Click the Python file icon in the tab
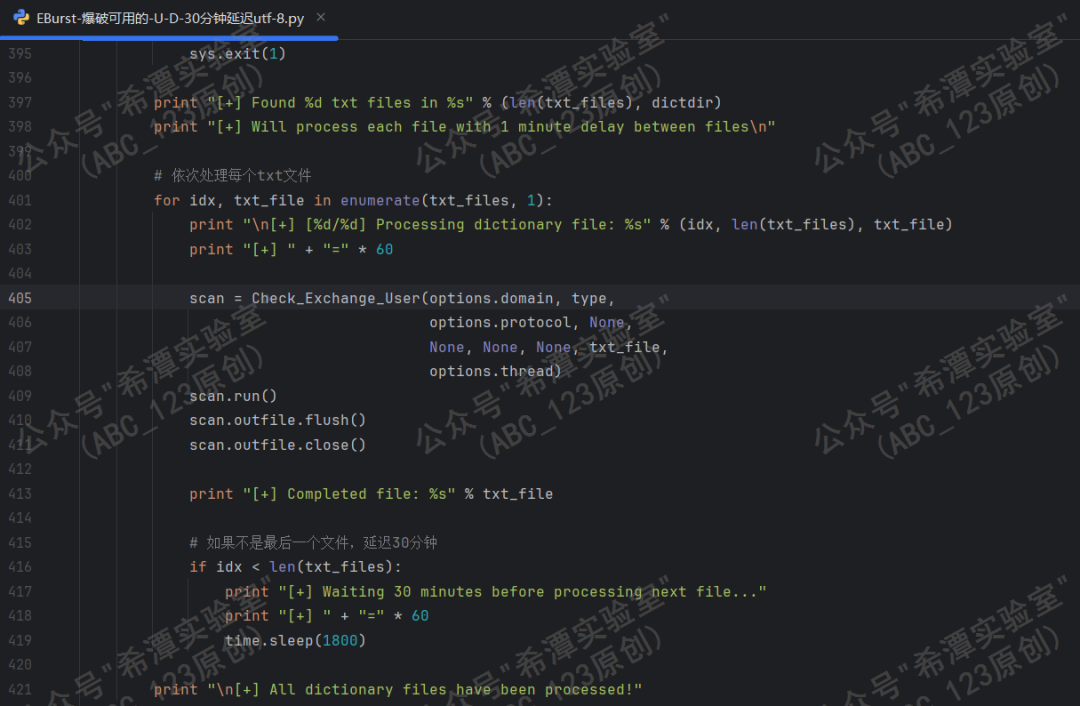Image resolution: width=1080 pixels, height=706 pixels. [x=21, y=17]
